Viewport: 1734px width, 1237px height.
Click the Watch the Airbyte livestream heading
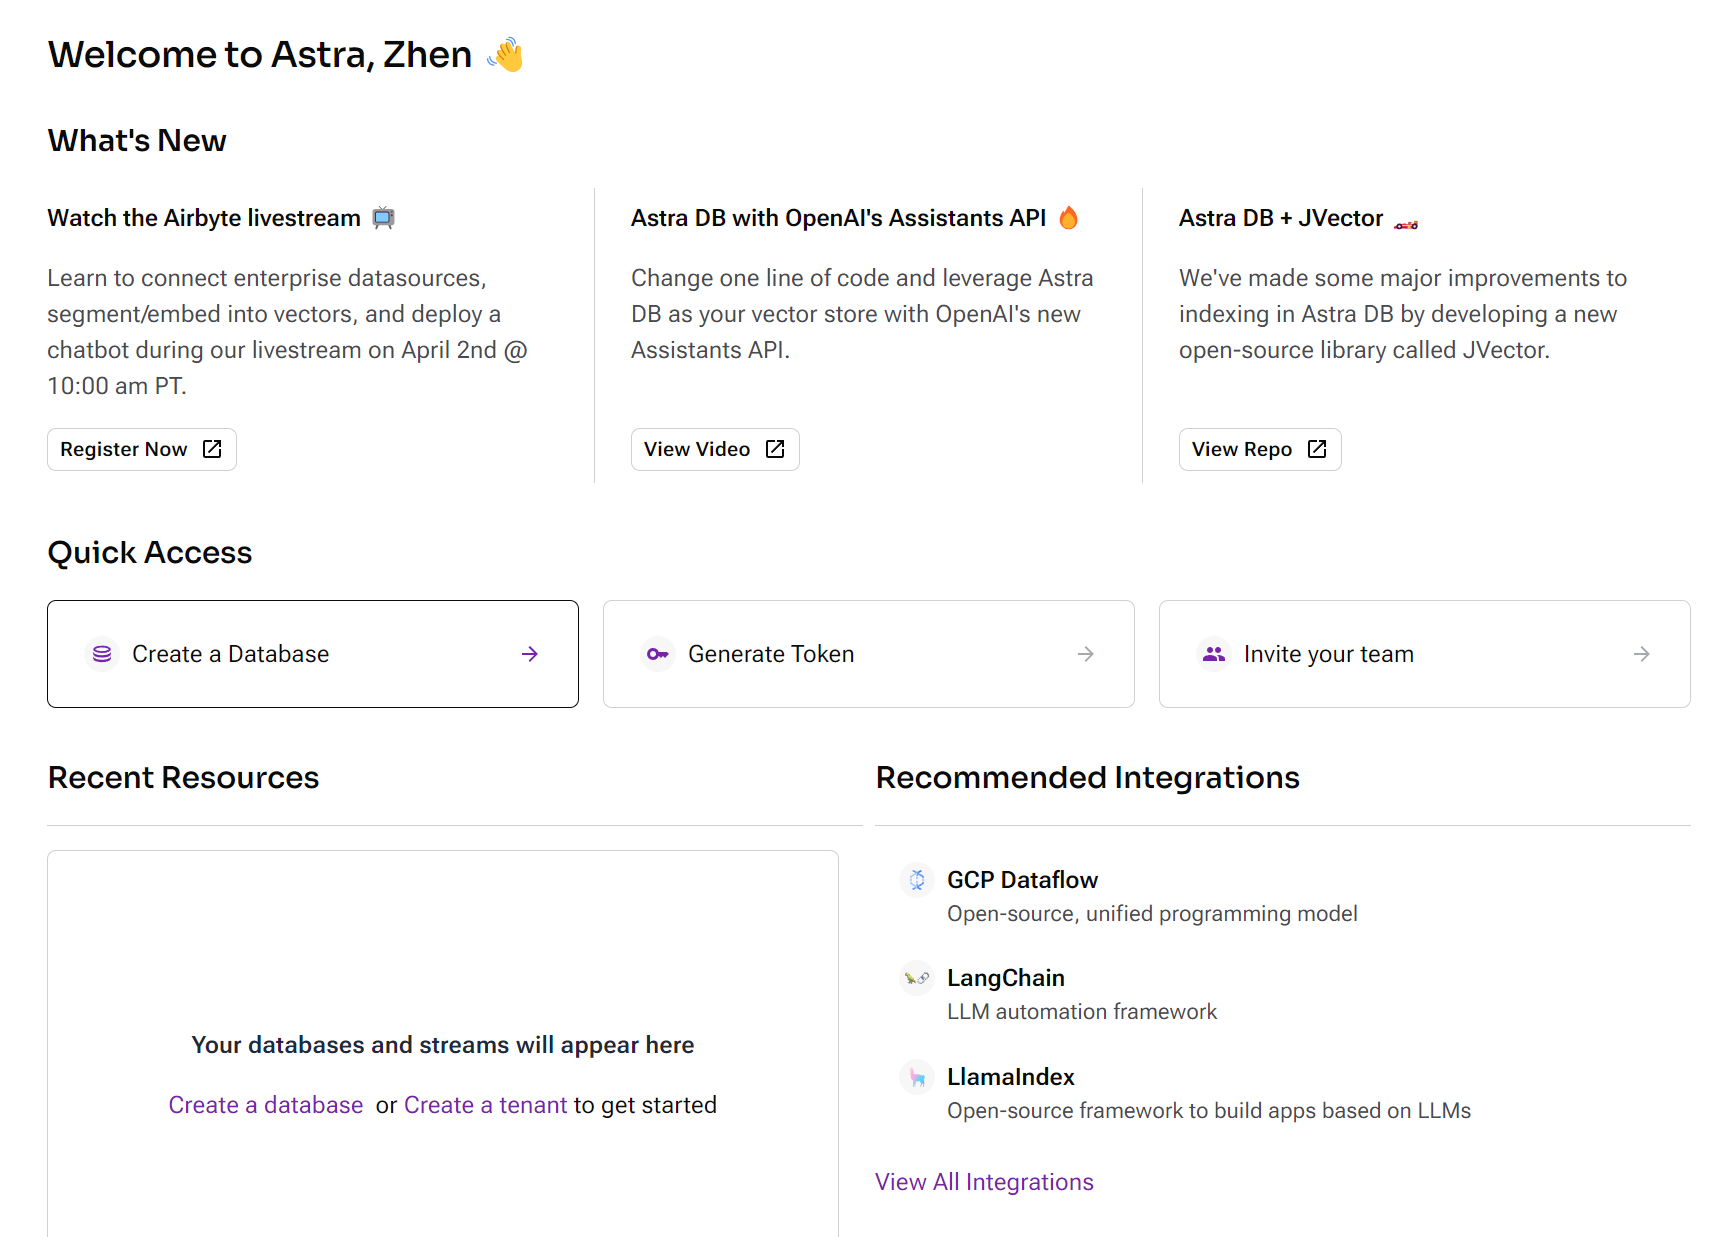point(204,218)
